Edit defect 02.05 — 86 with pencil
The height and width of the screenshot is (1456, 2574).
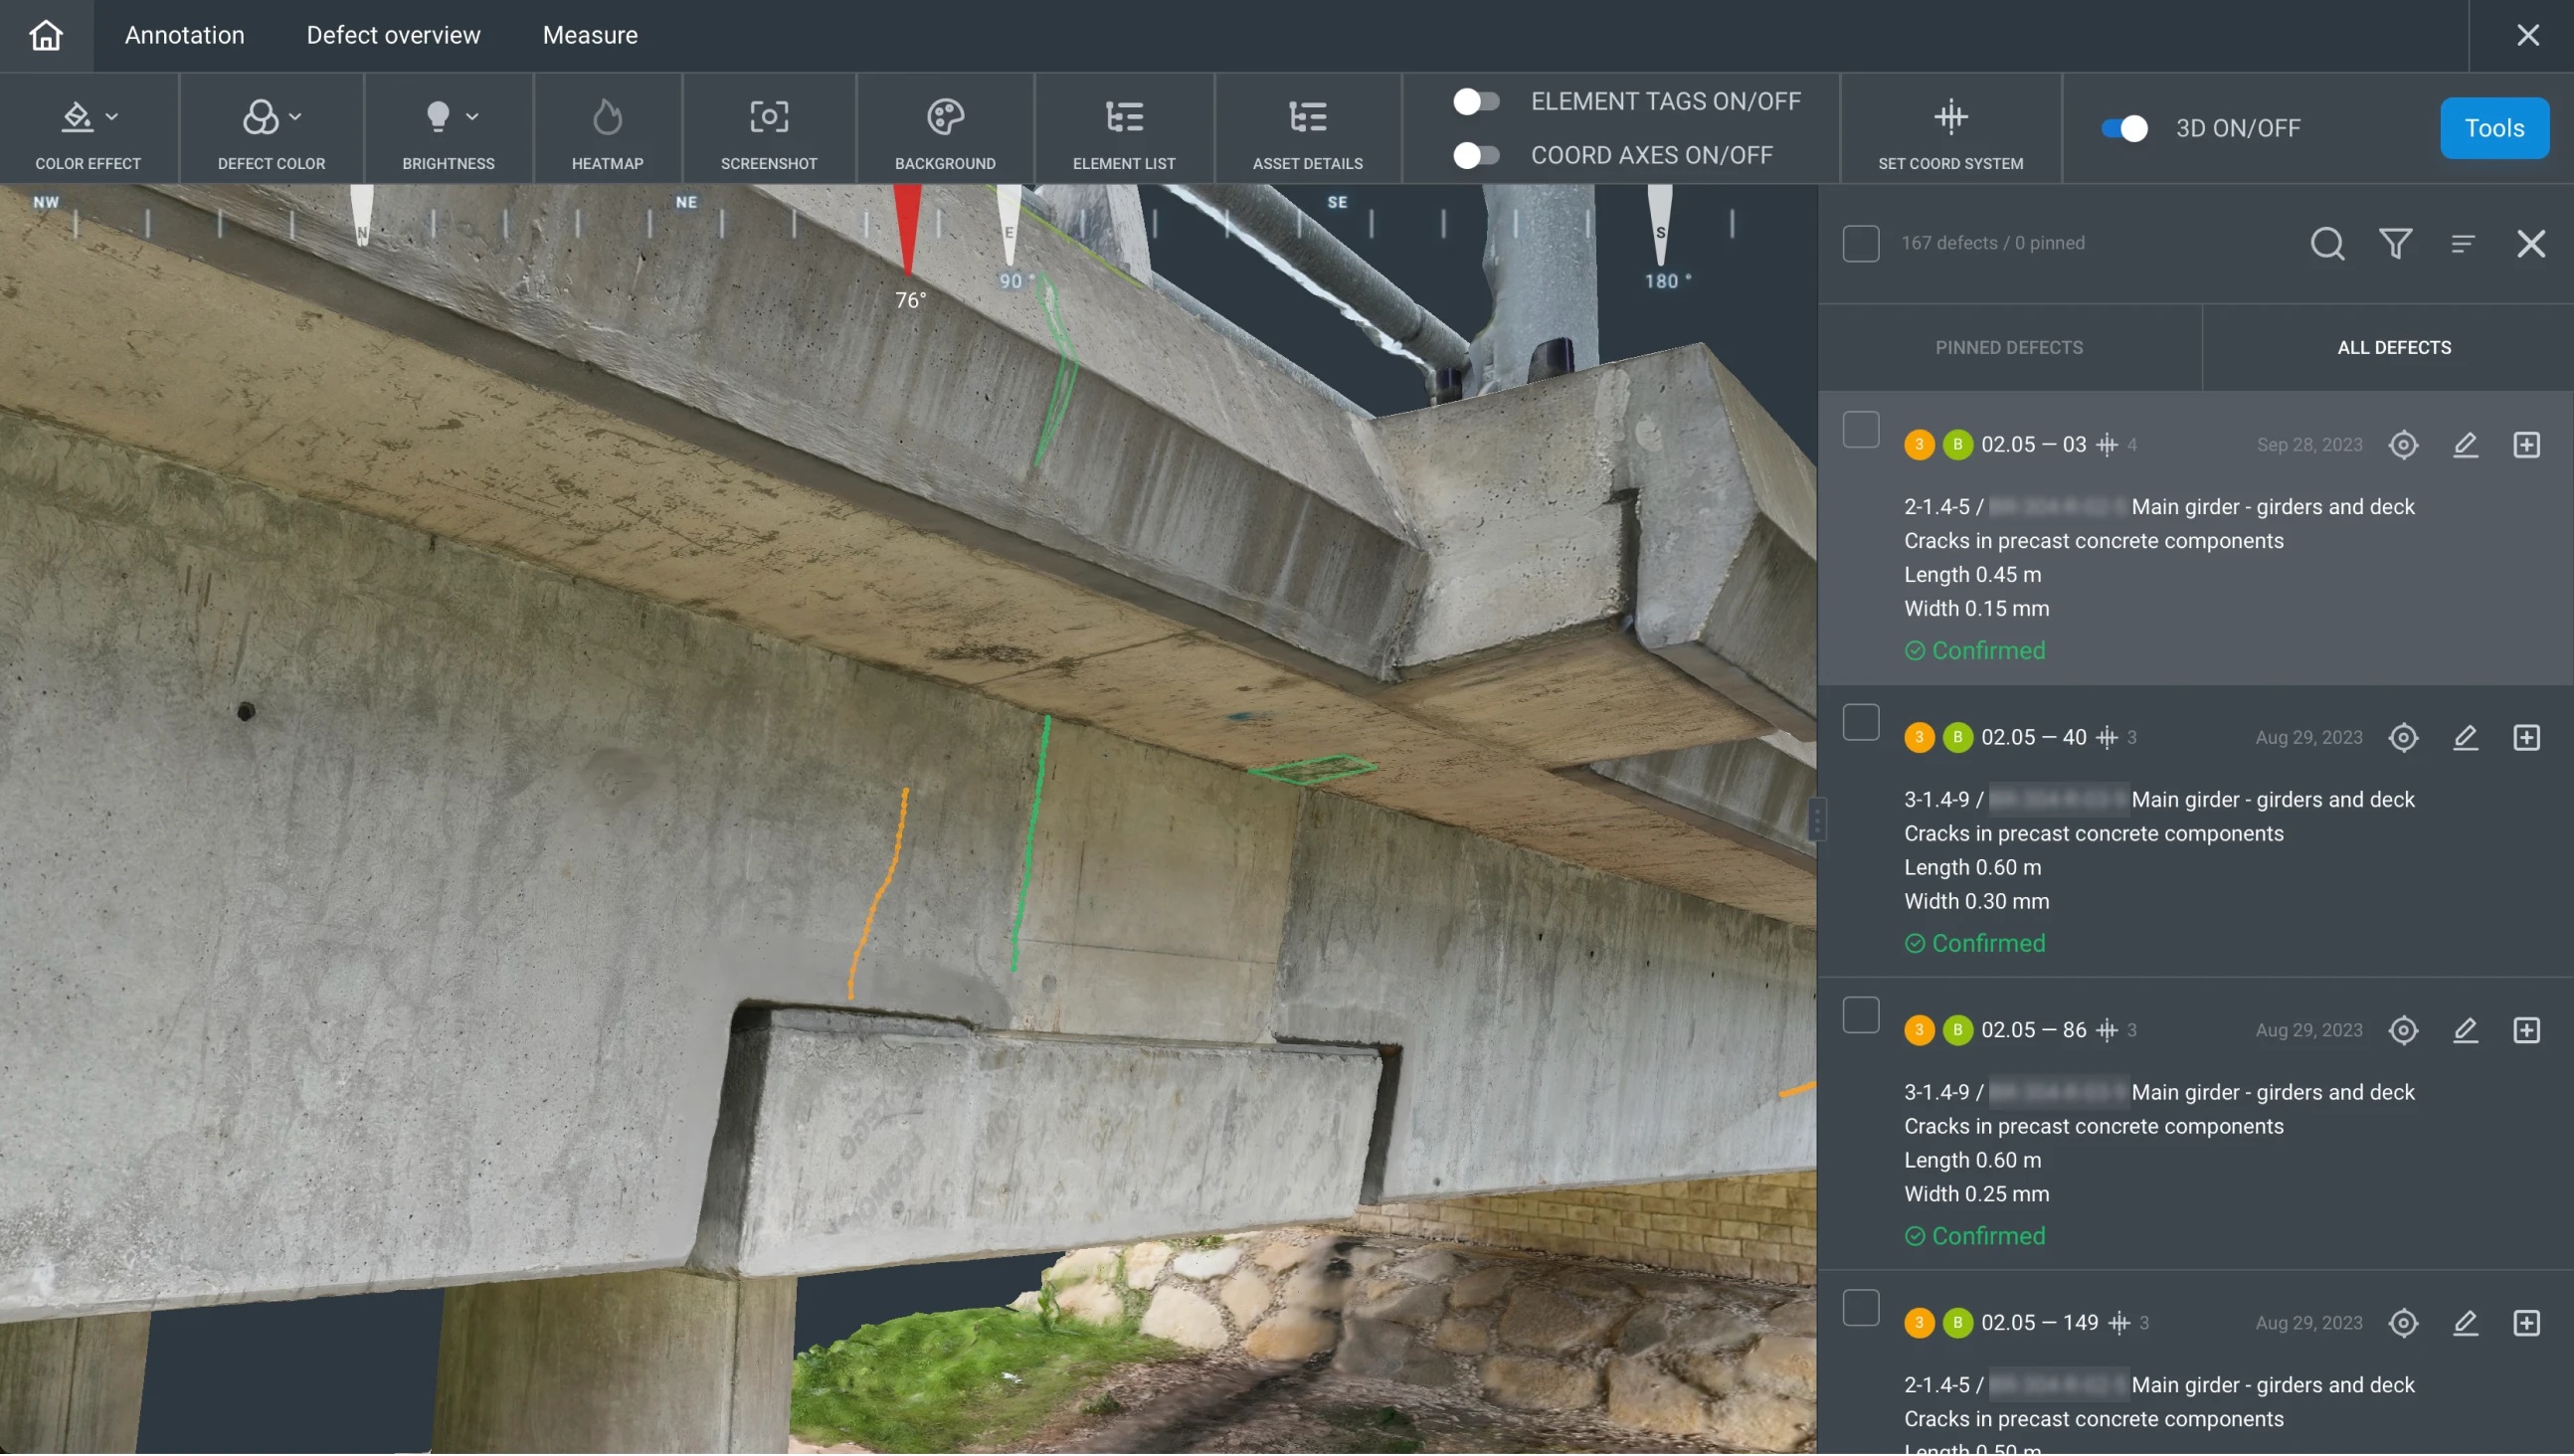click(2465, 1031)
